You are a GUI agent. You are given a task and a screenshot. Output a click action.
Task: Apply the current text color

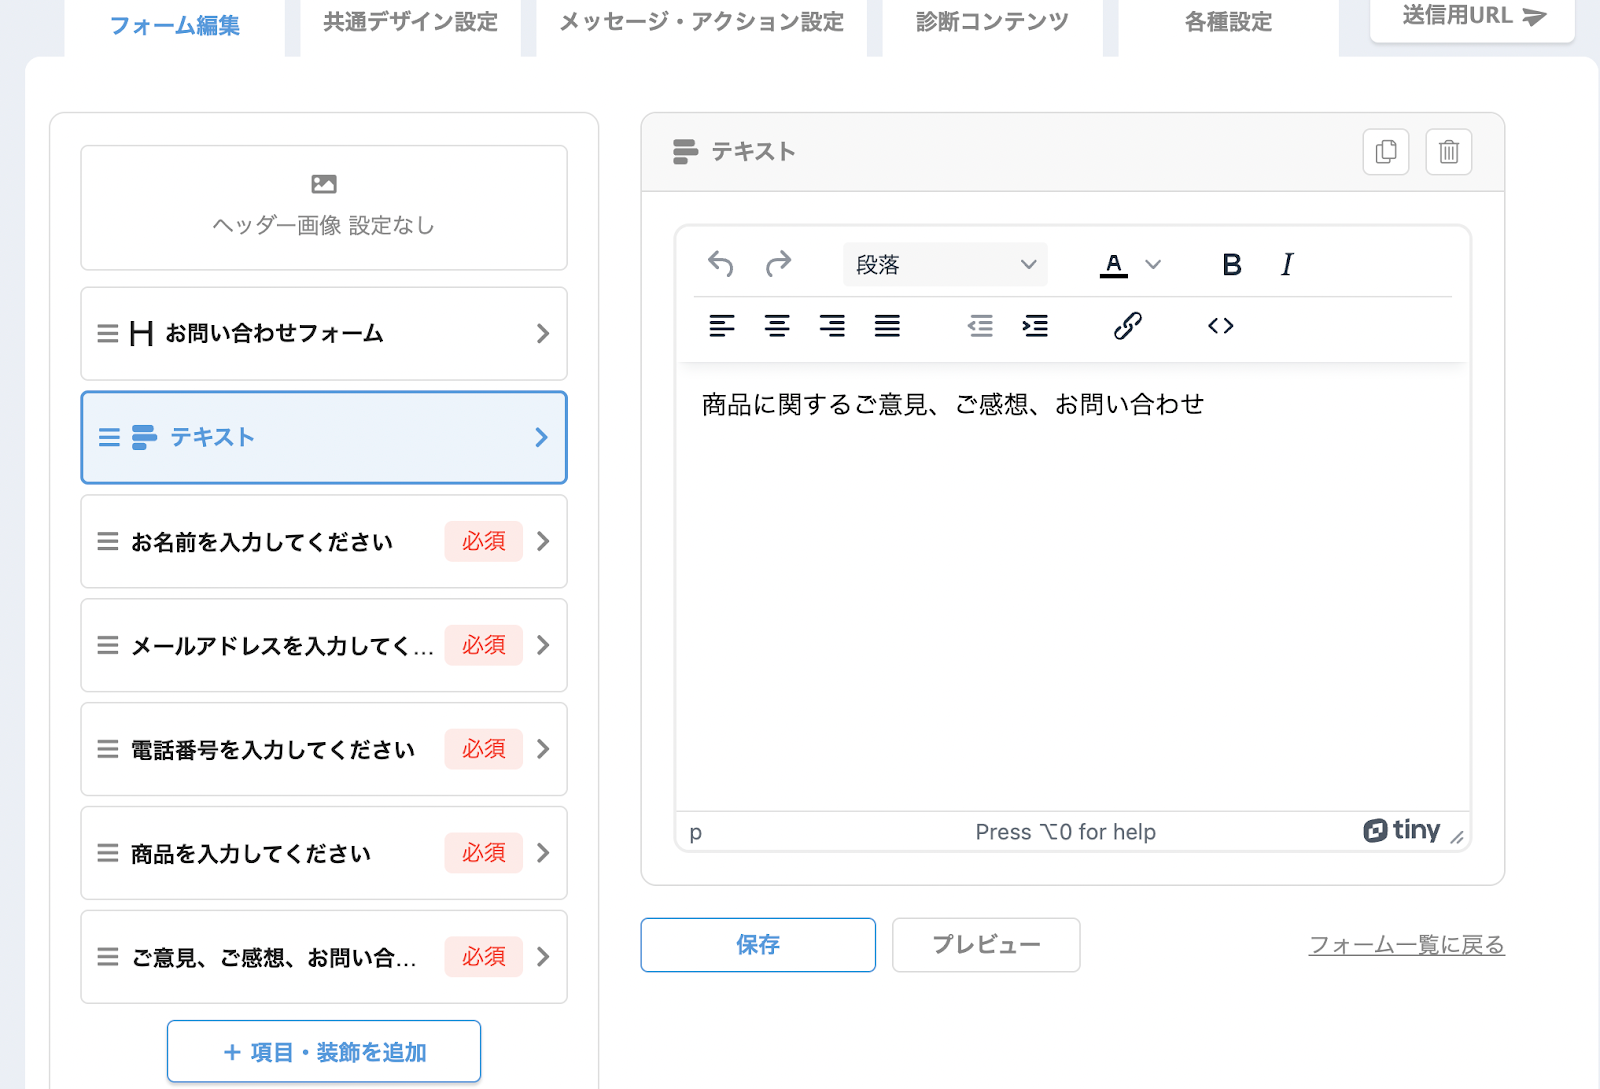1113,265
